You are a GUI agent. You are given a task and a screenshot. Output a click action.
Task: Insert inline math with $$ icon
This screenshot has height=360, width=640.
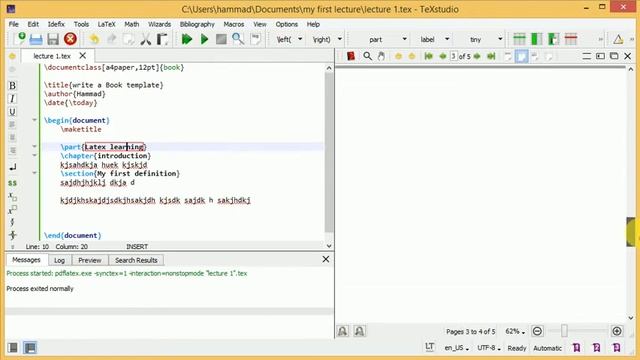[12, 183]
